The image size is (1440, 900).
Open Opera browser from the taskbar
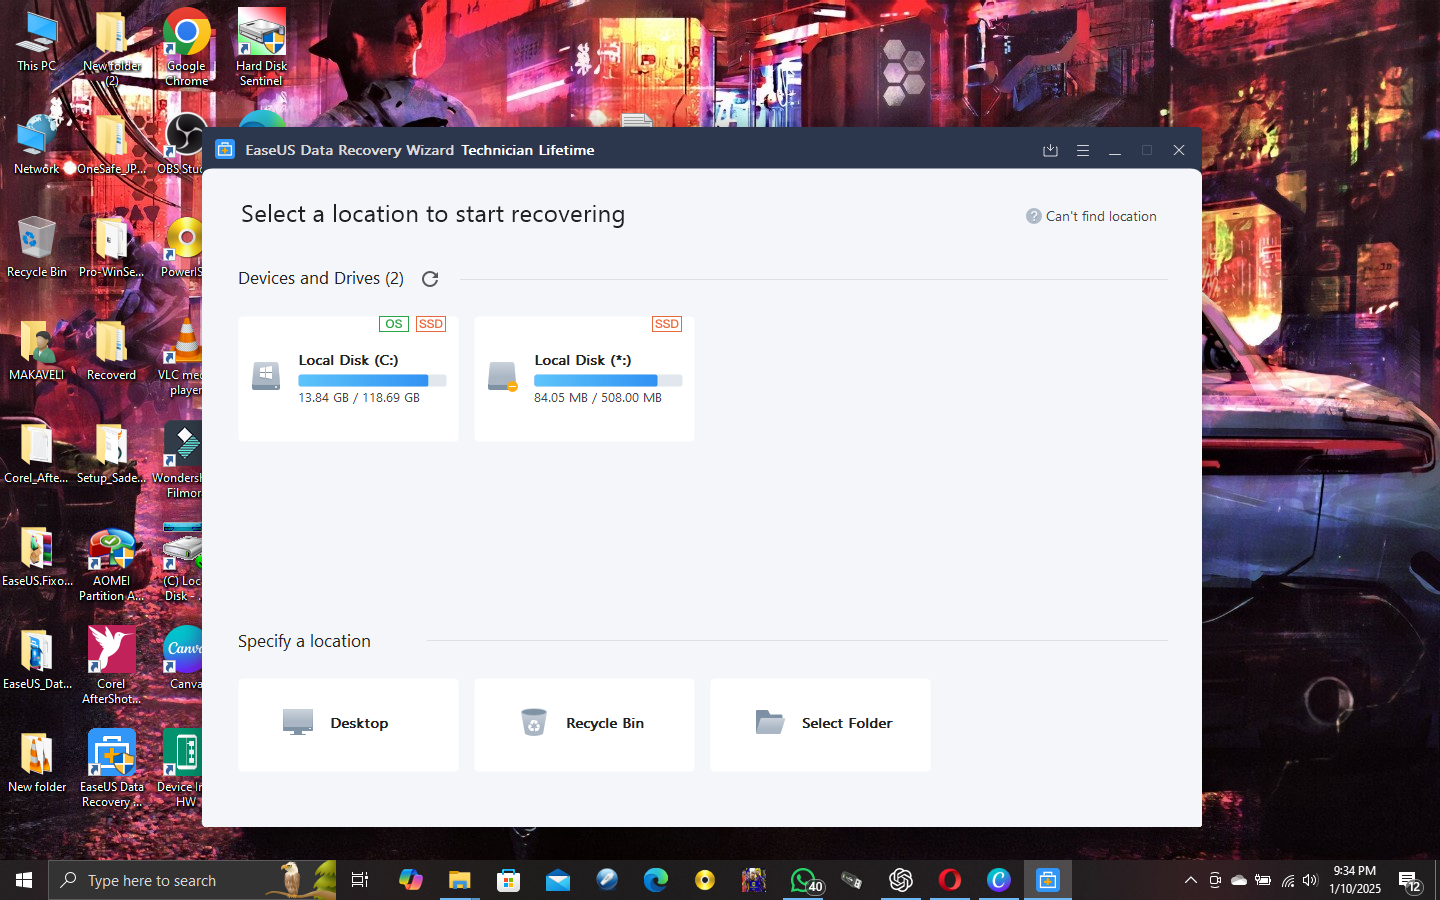[x=950, y=880]
